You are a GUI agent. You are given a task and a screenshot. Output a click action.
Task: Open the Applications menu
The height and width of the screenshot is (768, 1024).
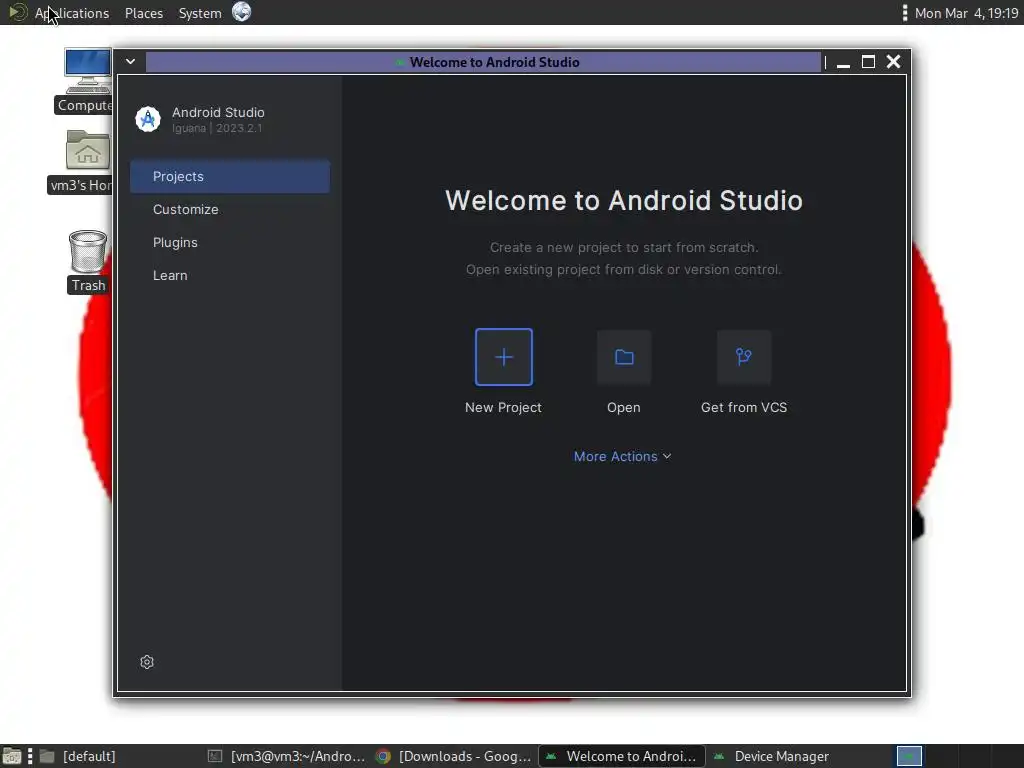click(72, 13)
